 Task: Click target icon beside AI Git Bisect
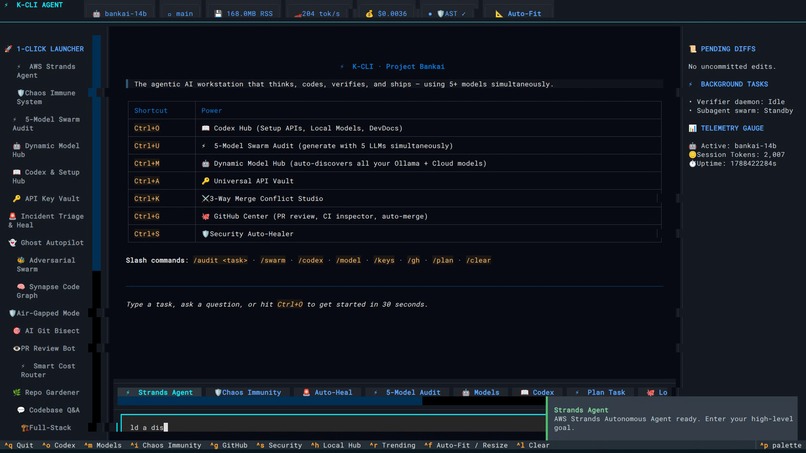16,331
